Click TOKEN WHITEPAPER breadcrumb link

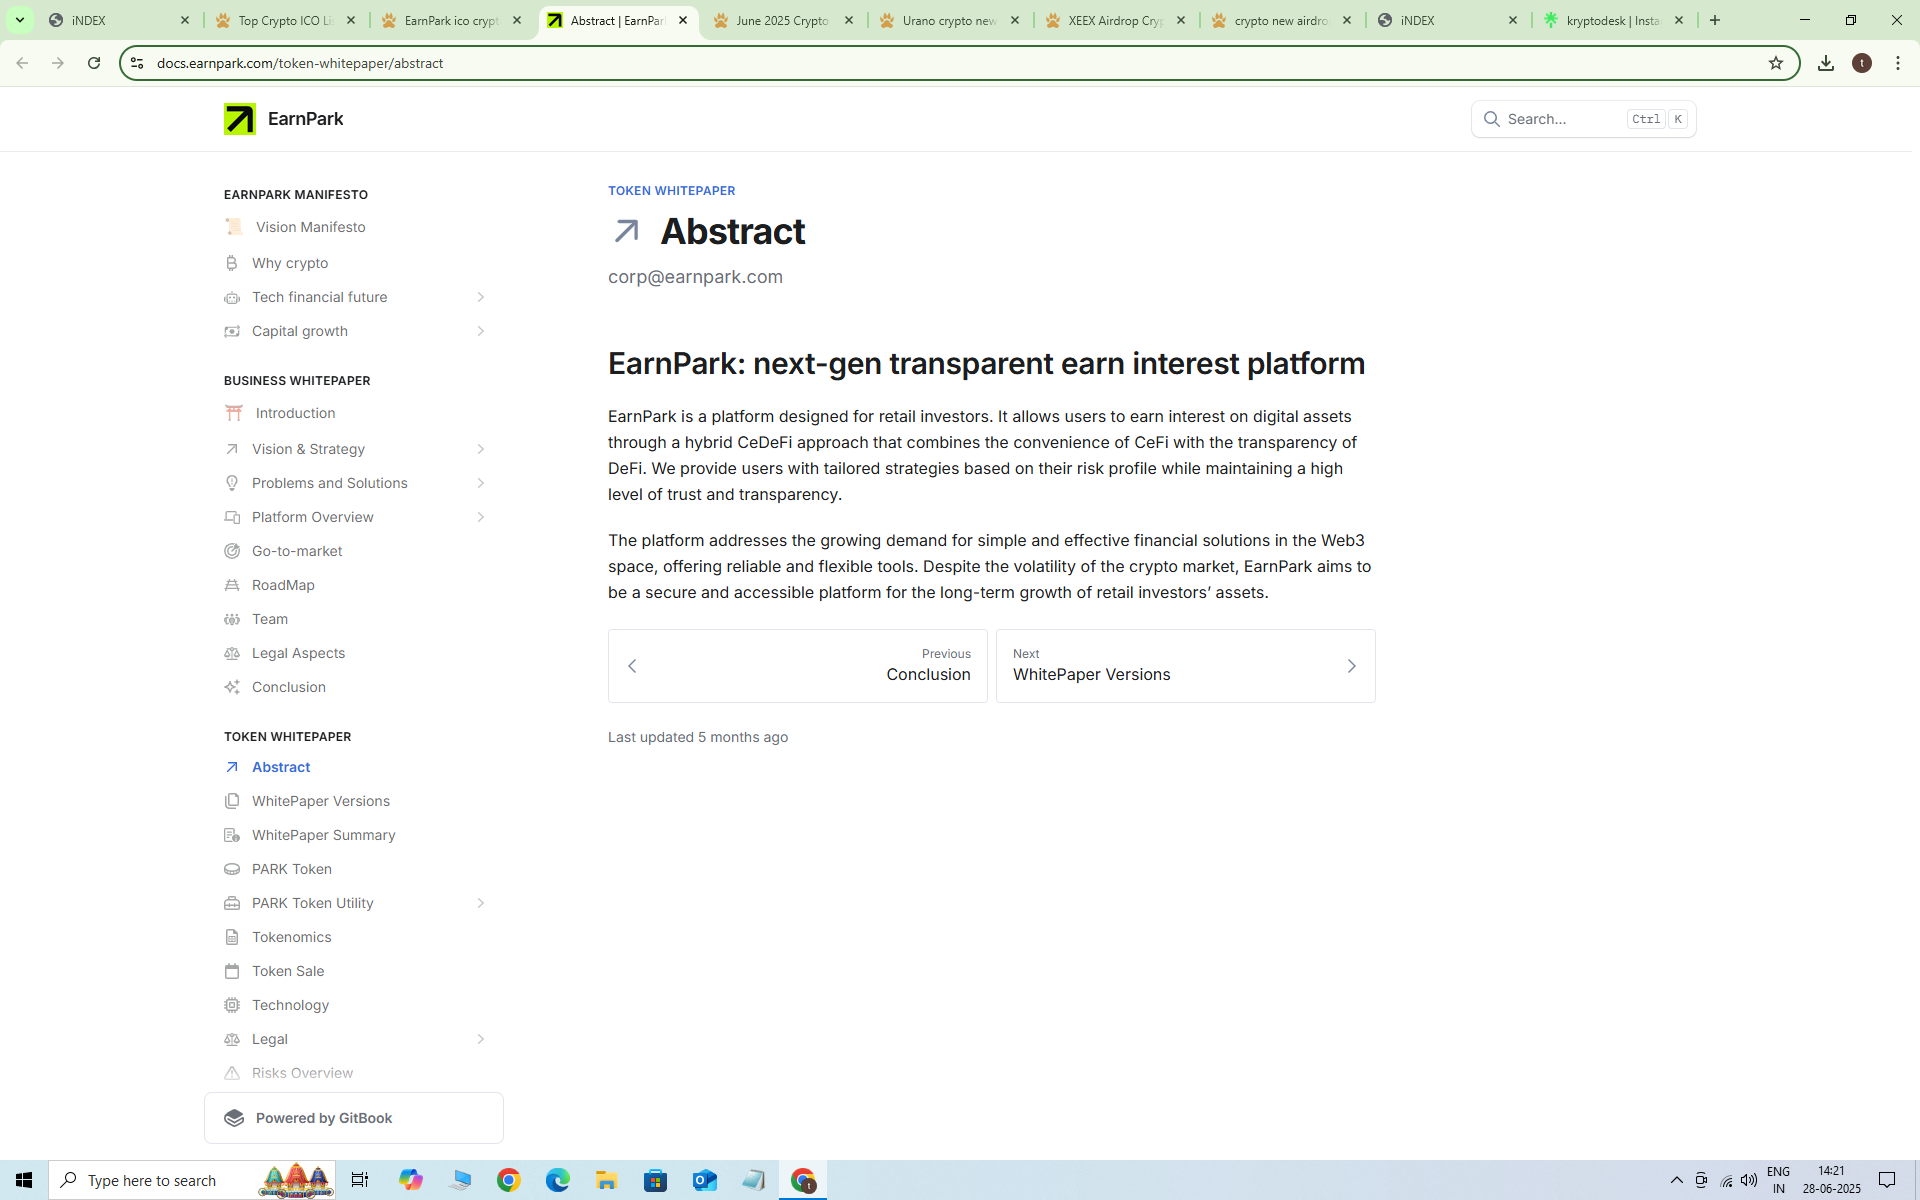[x=671, y=190]
